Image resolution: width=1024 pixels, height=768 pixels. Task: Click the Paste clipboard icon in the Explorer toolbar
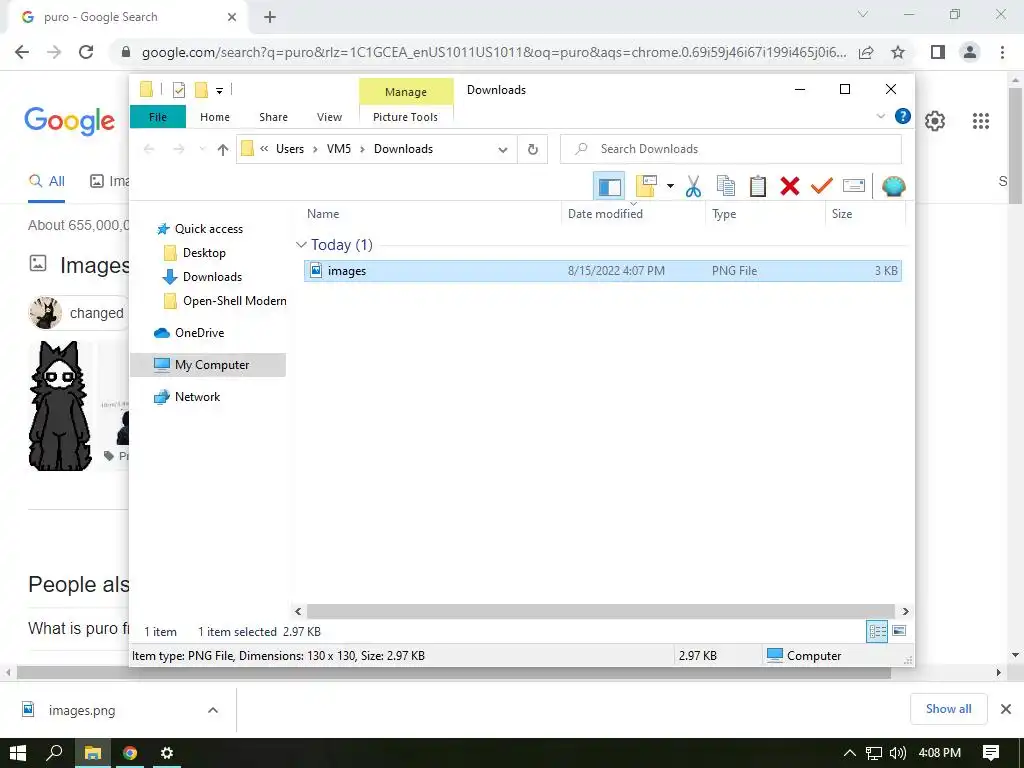click(x=758, y=186)
